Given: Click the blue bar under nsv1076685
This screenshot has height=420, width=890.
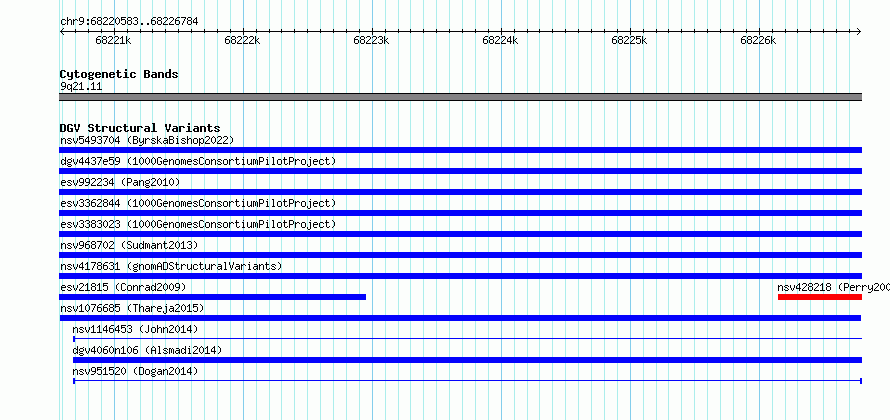Looking at the screenshot, I should pos(460,318).
